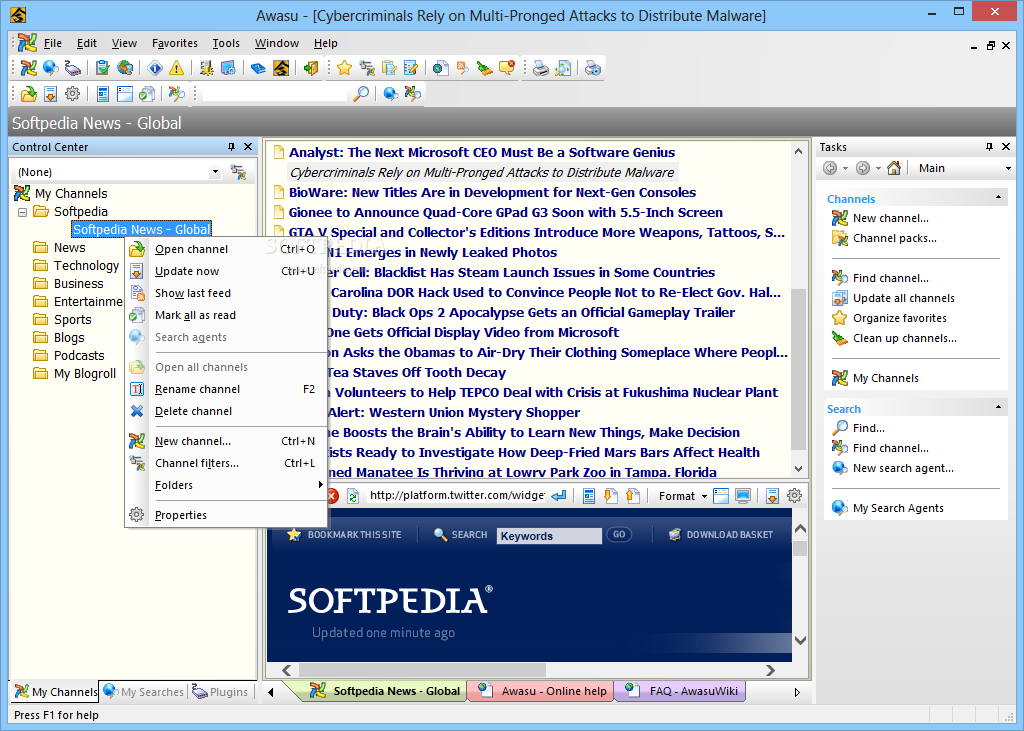Click the home icon in the Tasks pane
Image resolution: width=1024 pixels, height=731 pixels.
(894, 169)
